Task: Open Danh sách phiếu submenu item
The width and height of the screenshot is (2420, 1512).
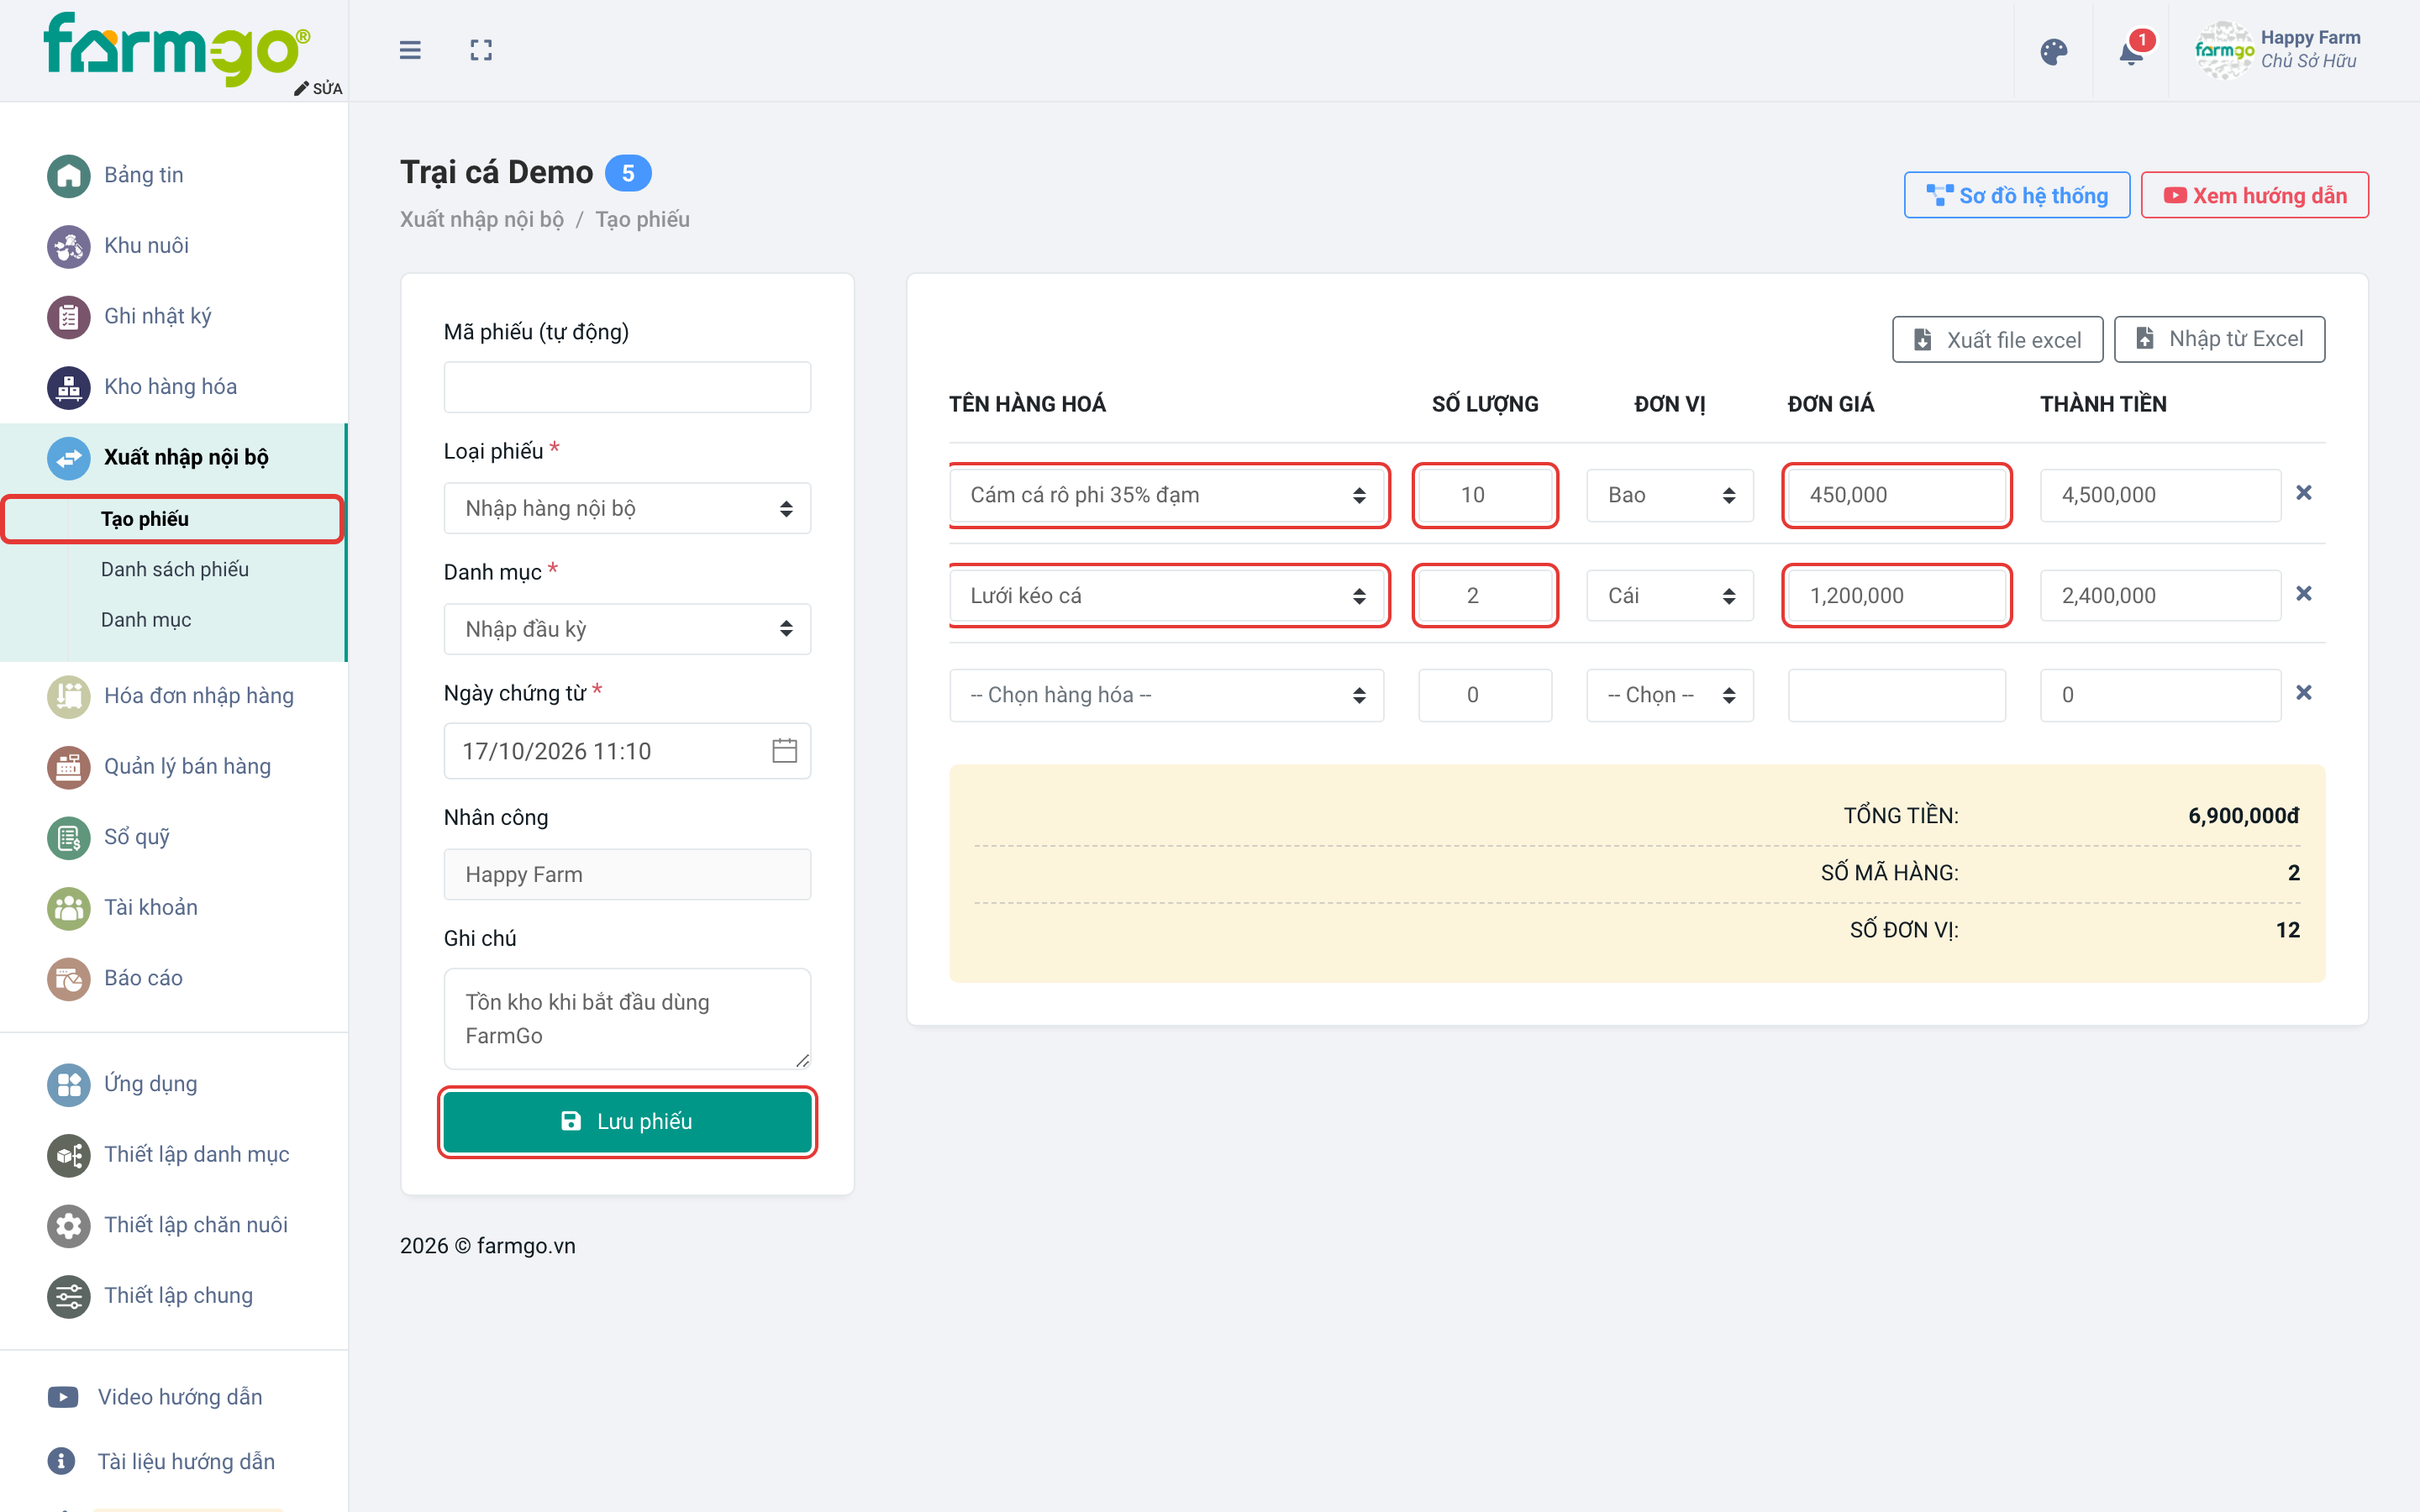Action: (x=175, y=569)
